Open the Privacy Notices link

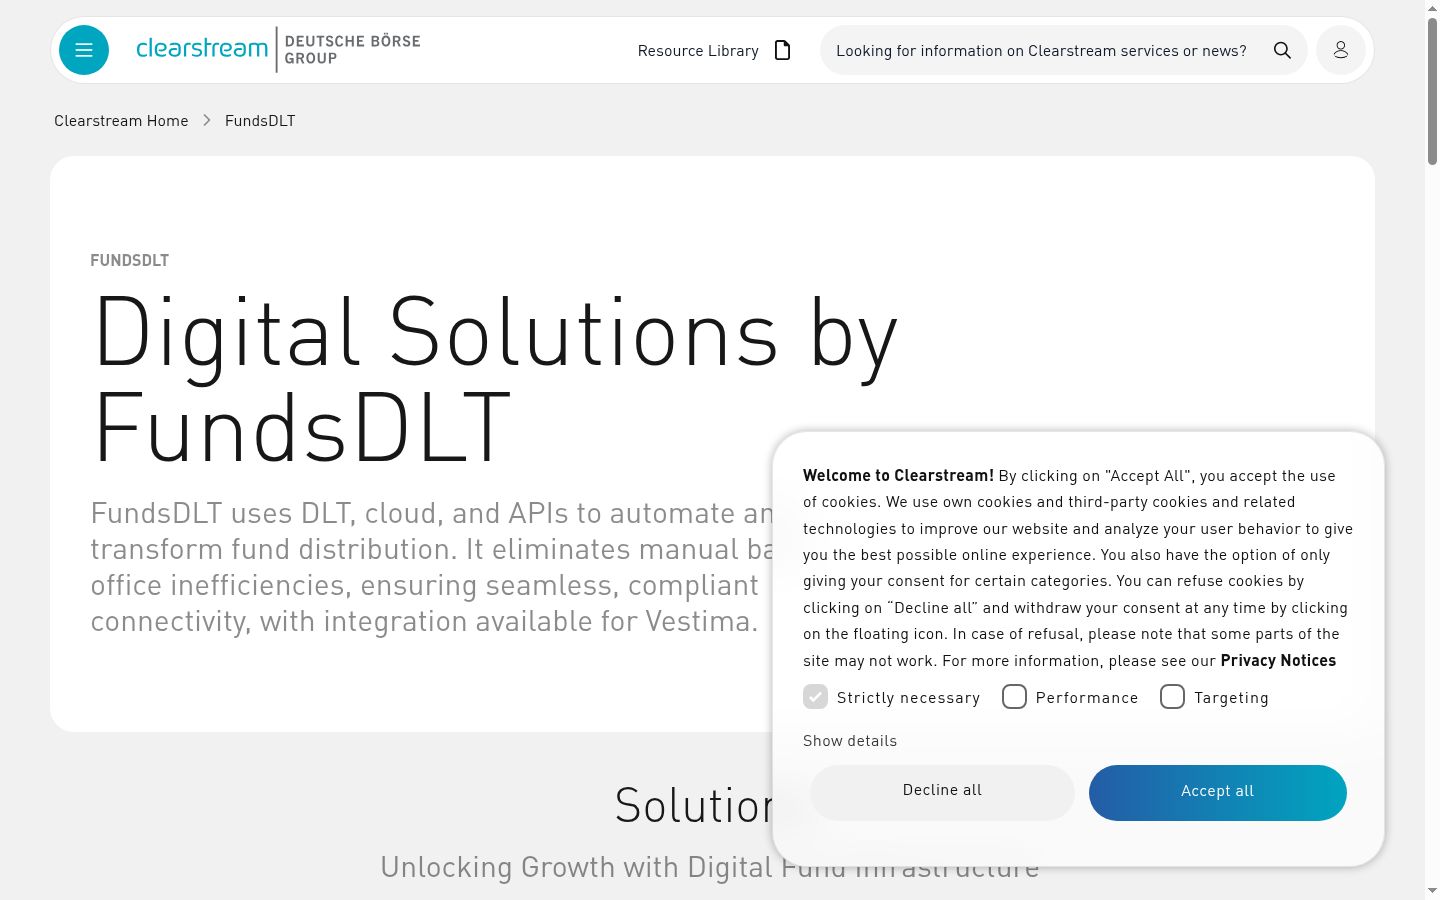(1278, 661)
